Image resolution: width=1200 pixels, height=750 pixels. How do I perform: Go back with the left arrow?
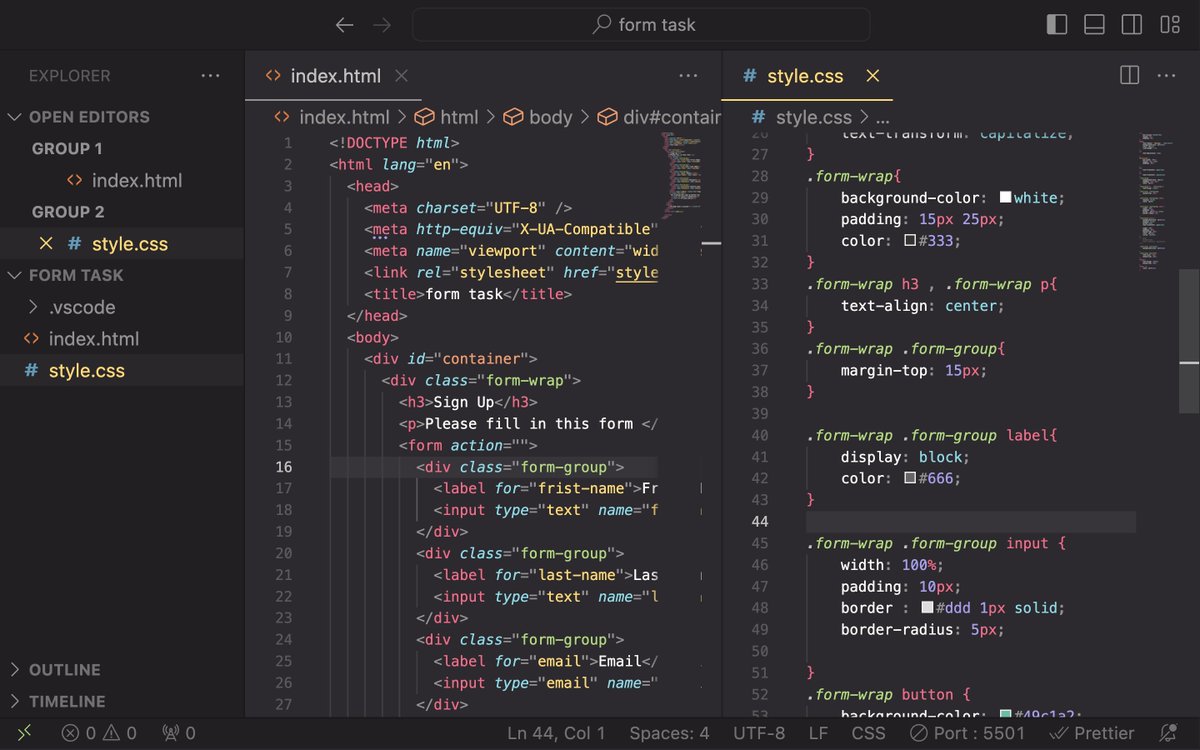(x=345, y=25)
